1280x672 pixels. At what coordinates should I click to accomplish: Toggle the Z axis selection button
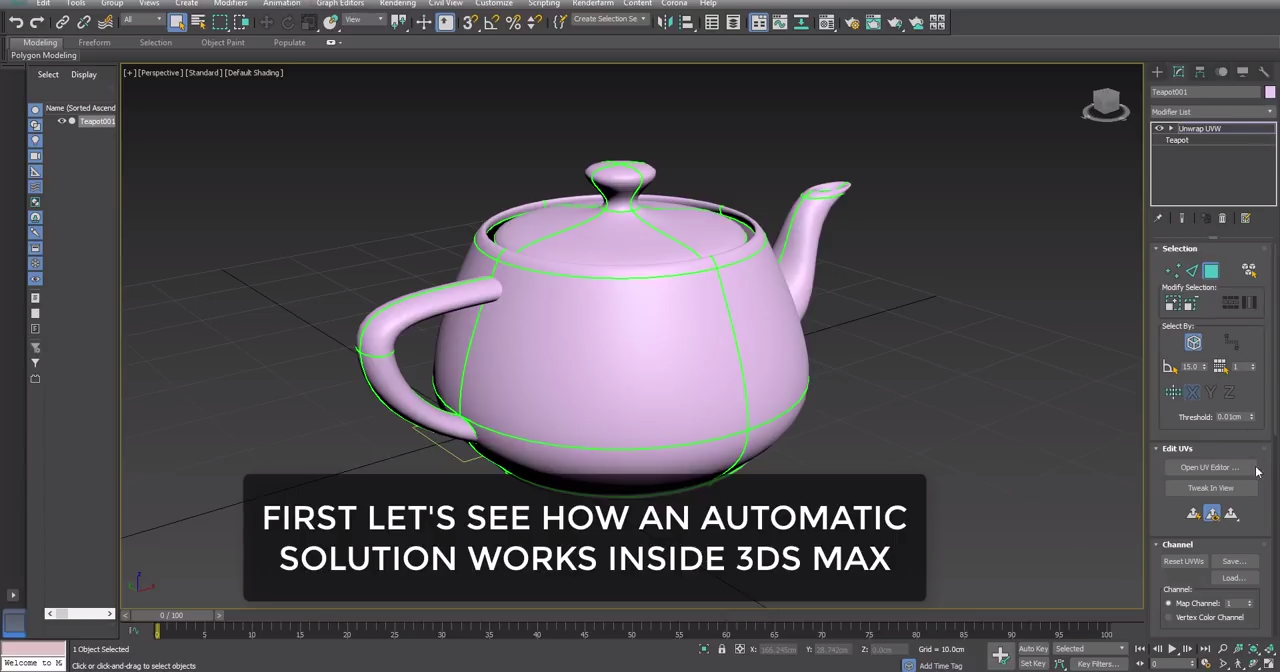[1229, 393]
